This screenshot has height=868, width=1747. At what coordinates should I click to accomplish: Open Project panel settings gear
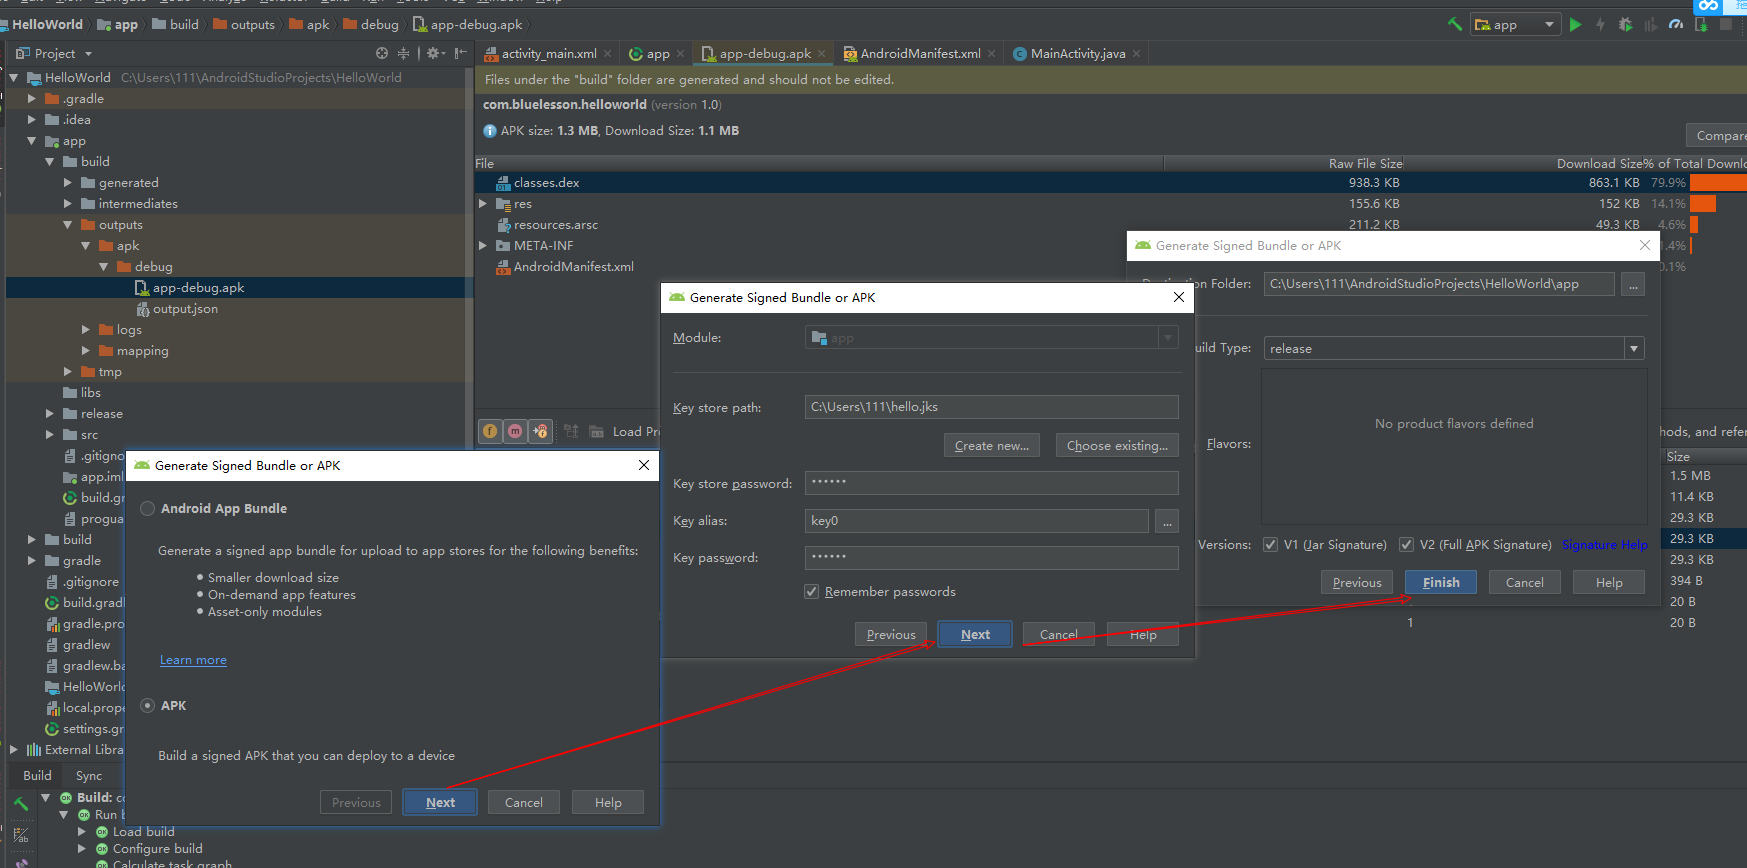(435, 53)
